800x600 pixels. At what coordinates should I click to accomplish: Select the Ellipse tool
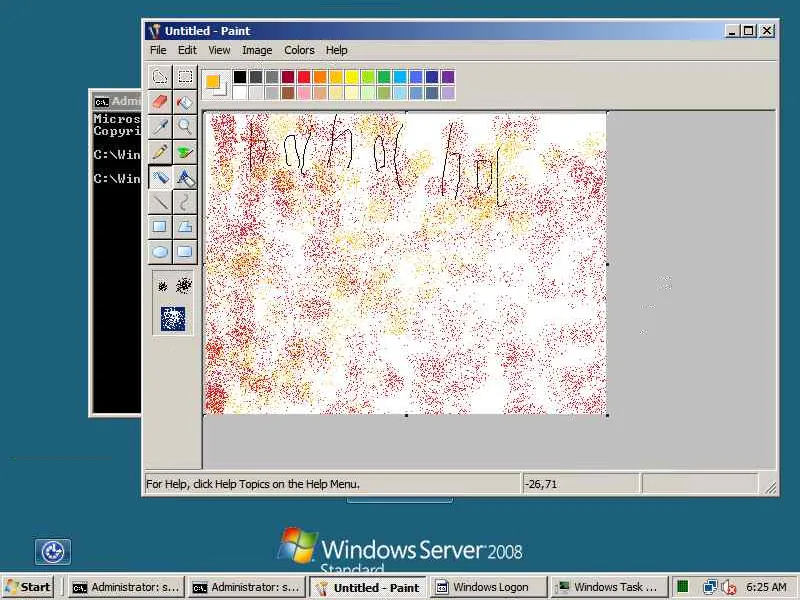pyautogui.click(x=160, y=252)
